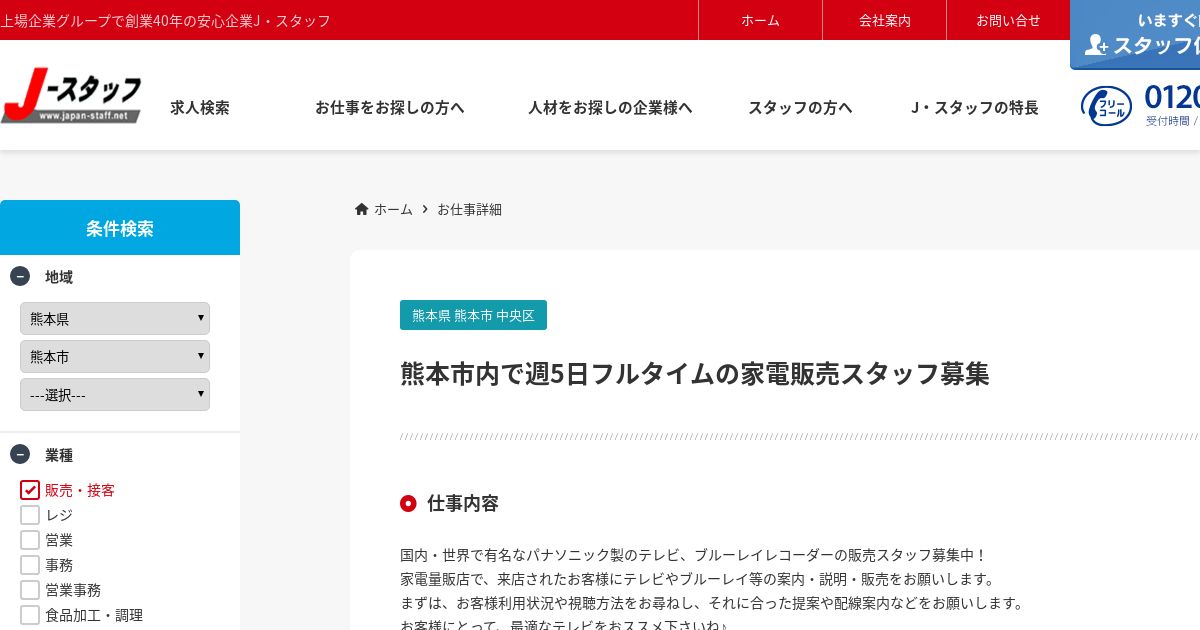Open ホーム in the top red bar
This screenshot has height=630, width=1200.
pos(760,20)
